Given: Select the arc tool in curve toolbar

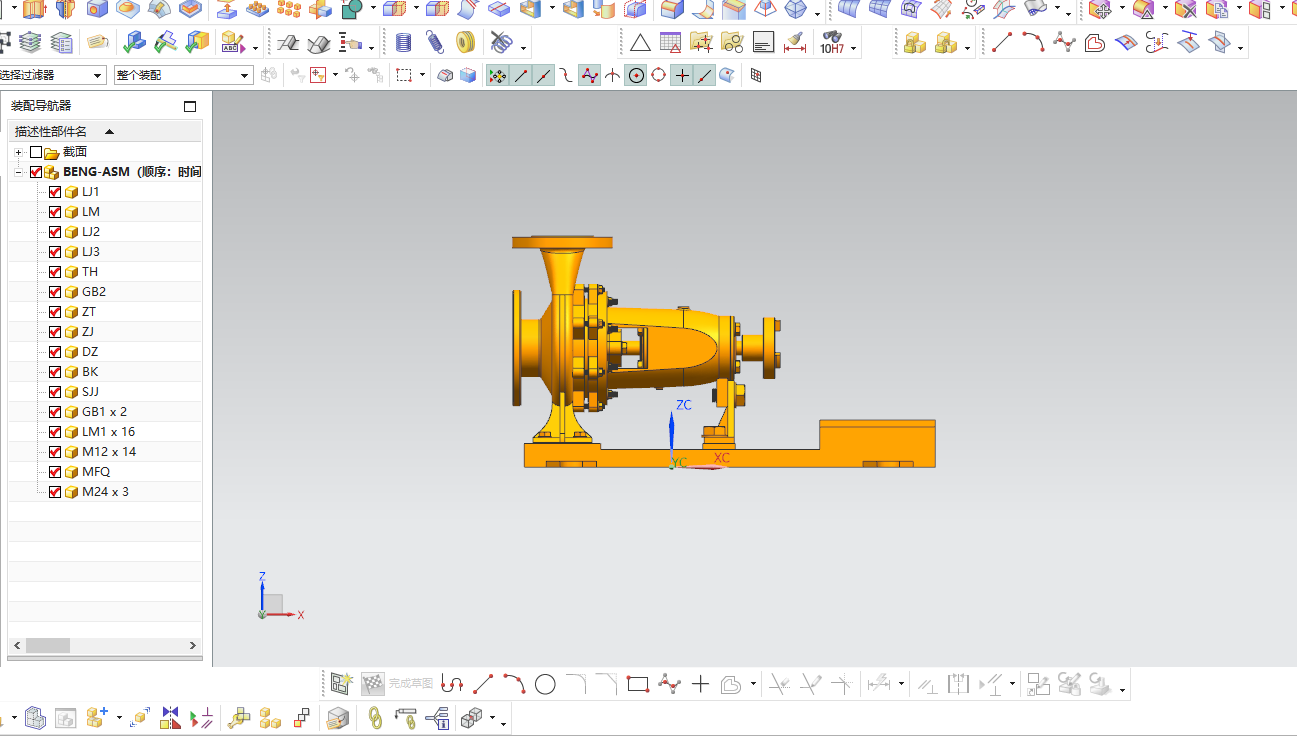Looking at the screenshot, I should pyautogui.click(x=1033, y=43).
